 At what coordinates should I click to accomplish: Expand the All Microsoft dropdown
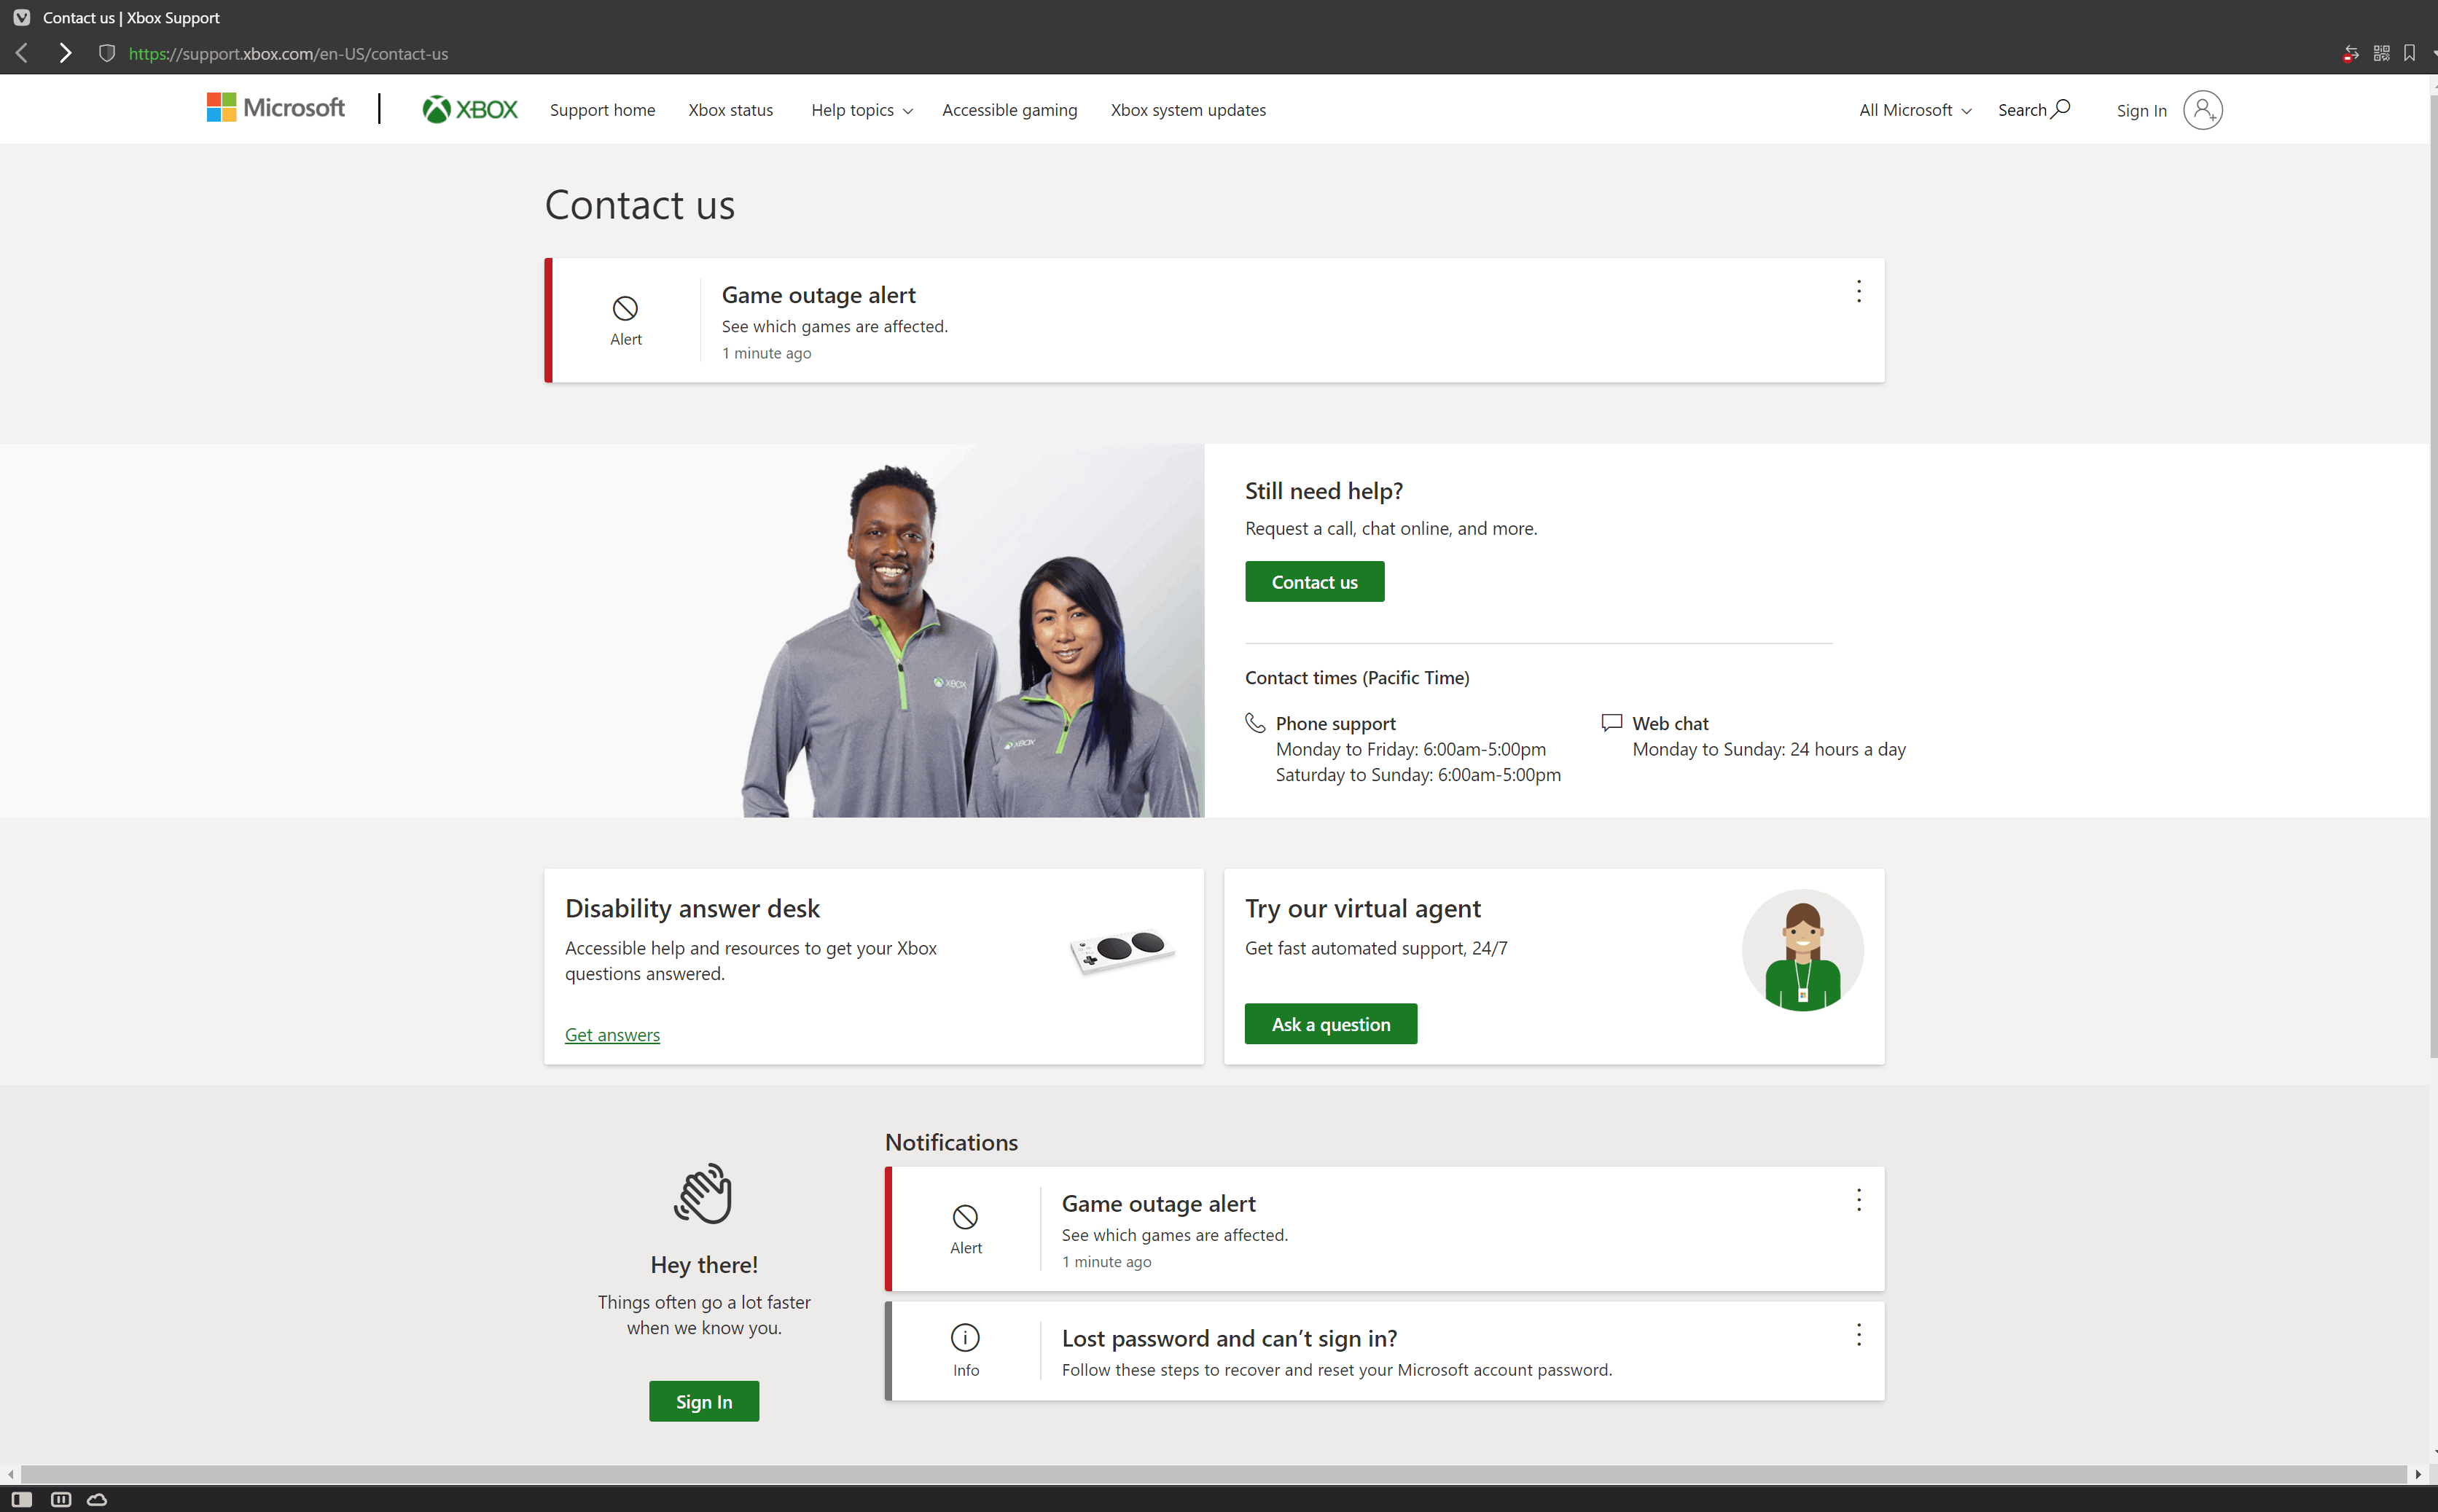click(1909, 110)
